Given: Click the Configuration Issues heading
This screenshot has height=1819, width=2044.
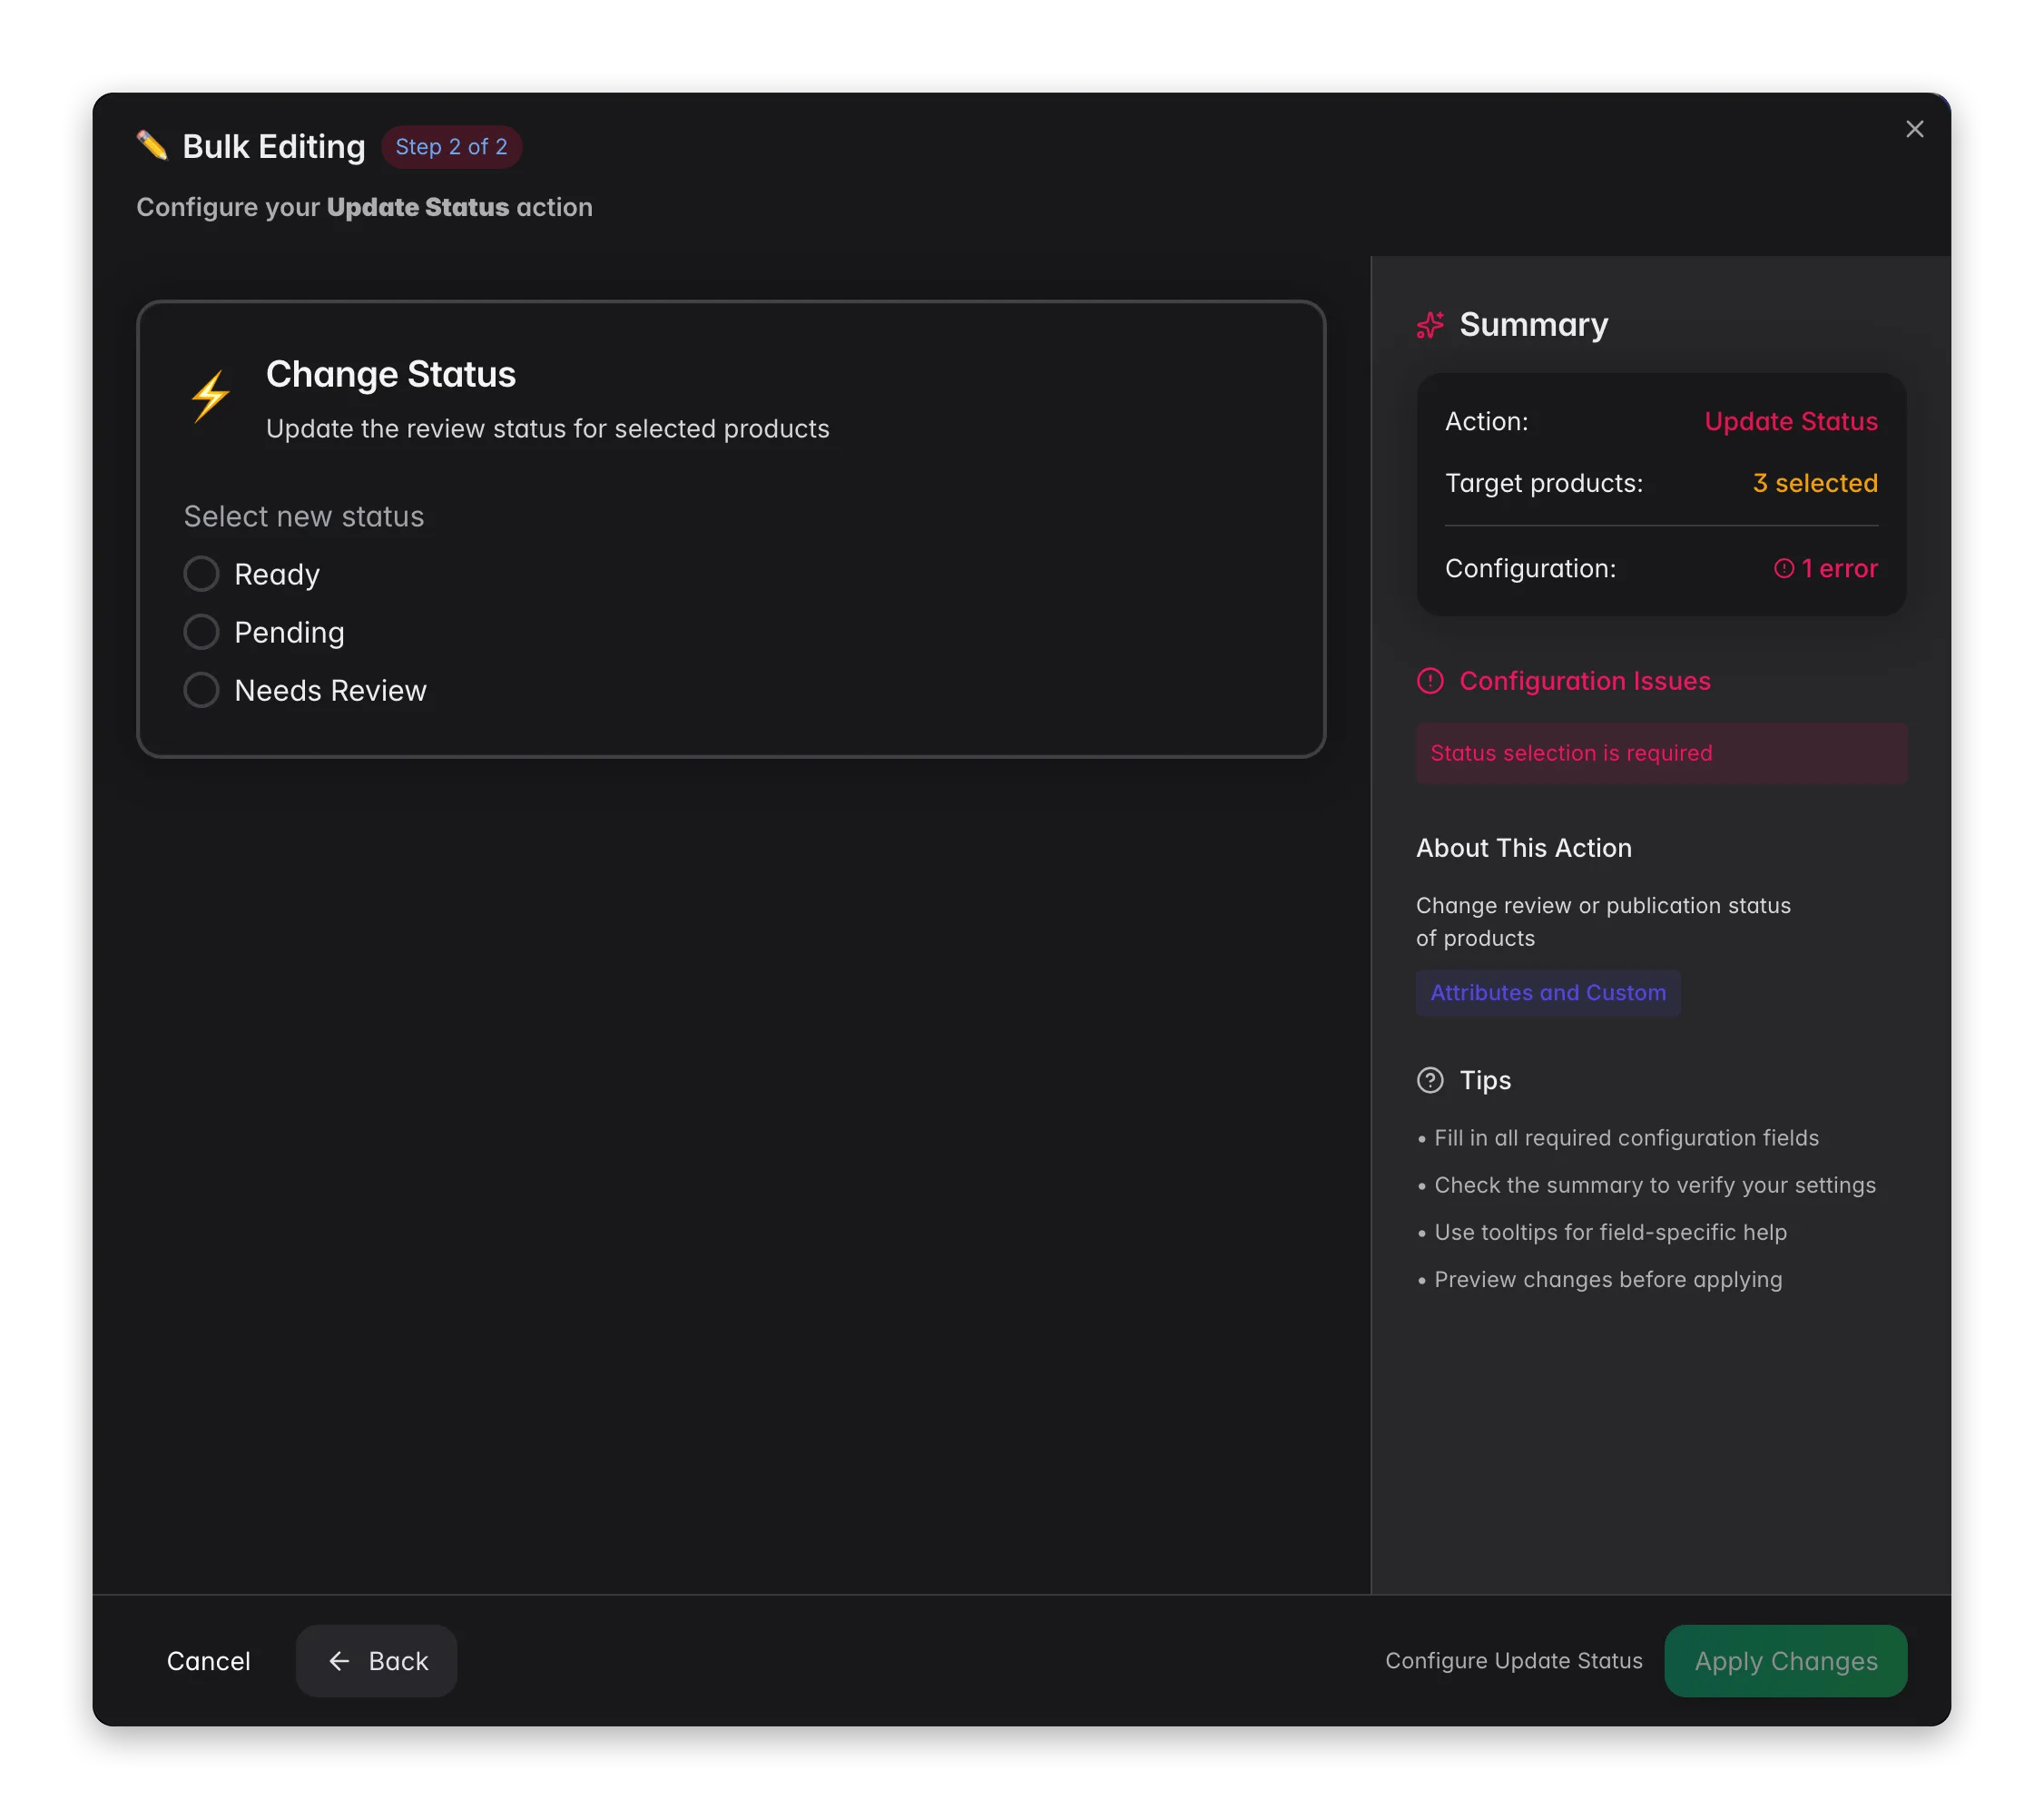Looking at the screenshot, I should pos(1585,681).
